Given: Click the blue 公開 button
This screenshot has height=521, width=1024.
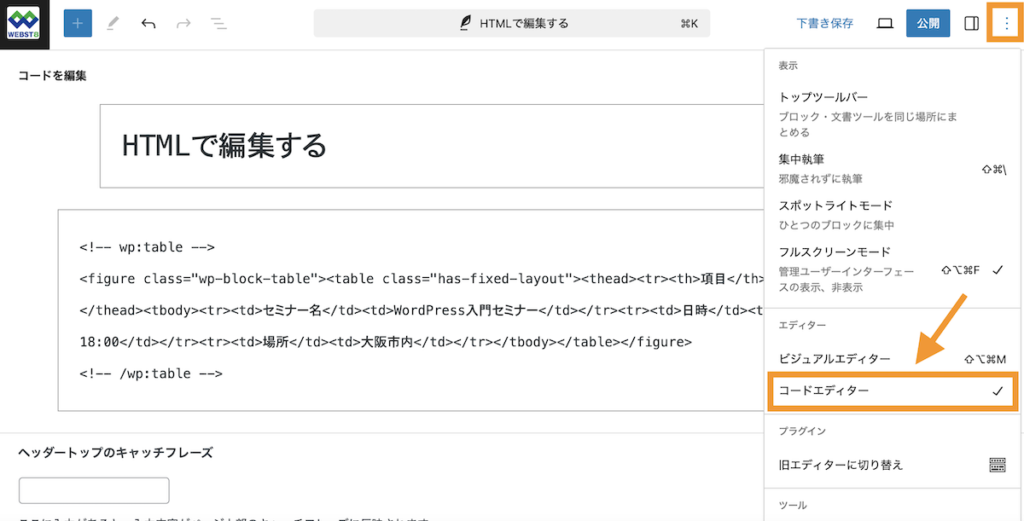Looking at the screenshot, I should click(x=928, y=24).
